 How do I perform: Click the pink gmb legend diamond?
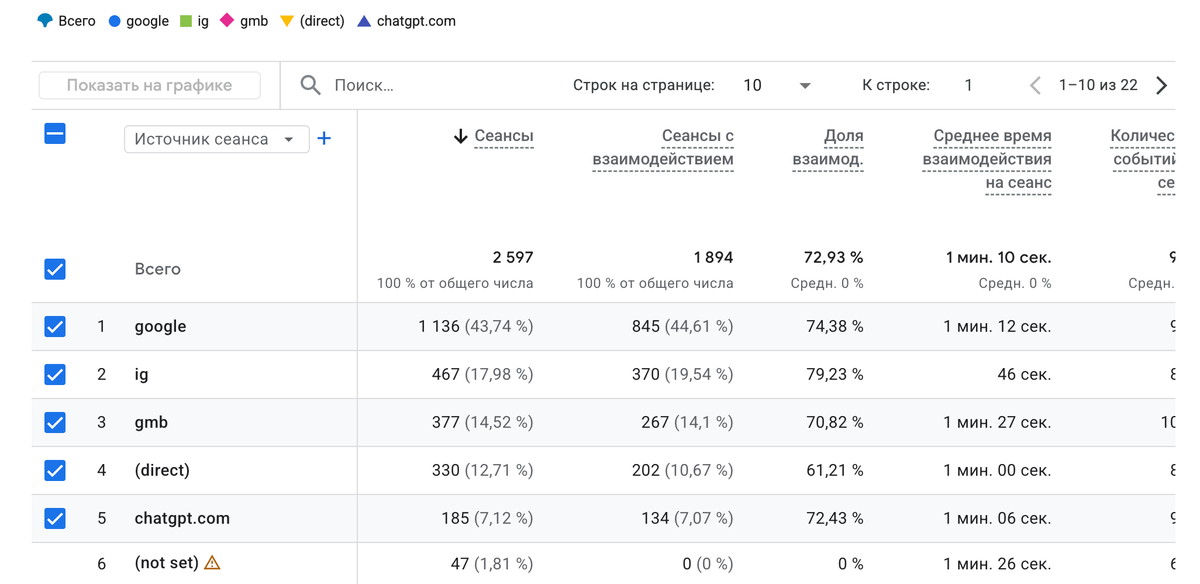[x=227, y=20]
